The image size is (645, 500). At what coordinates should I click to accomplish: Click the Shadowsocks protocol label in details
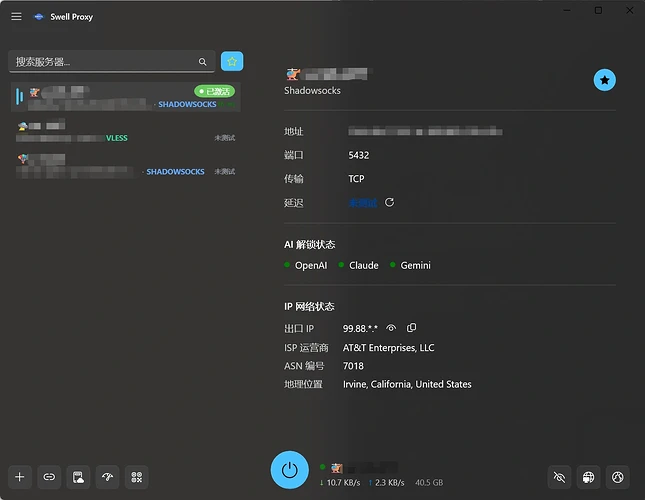tap(312, 90)
